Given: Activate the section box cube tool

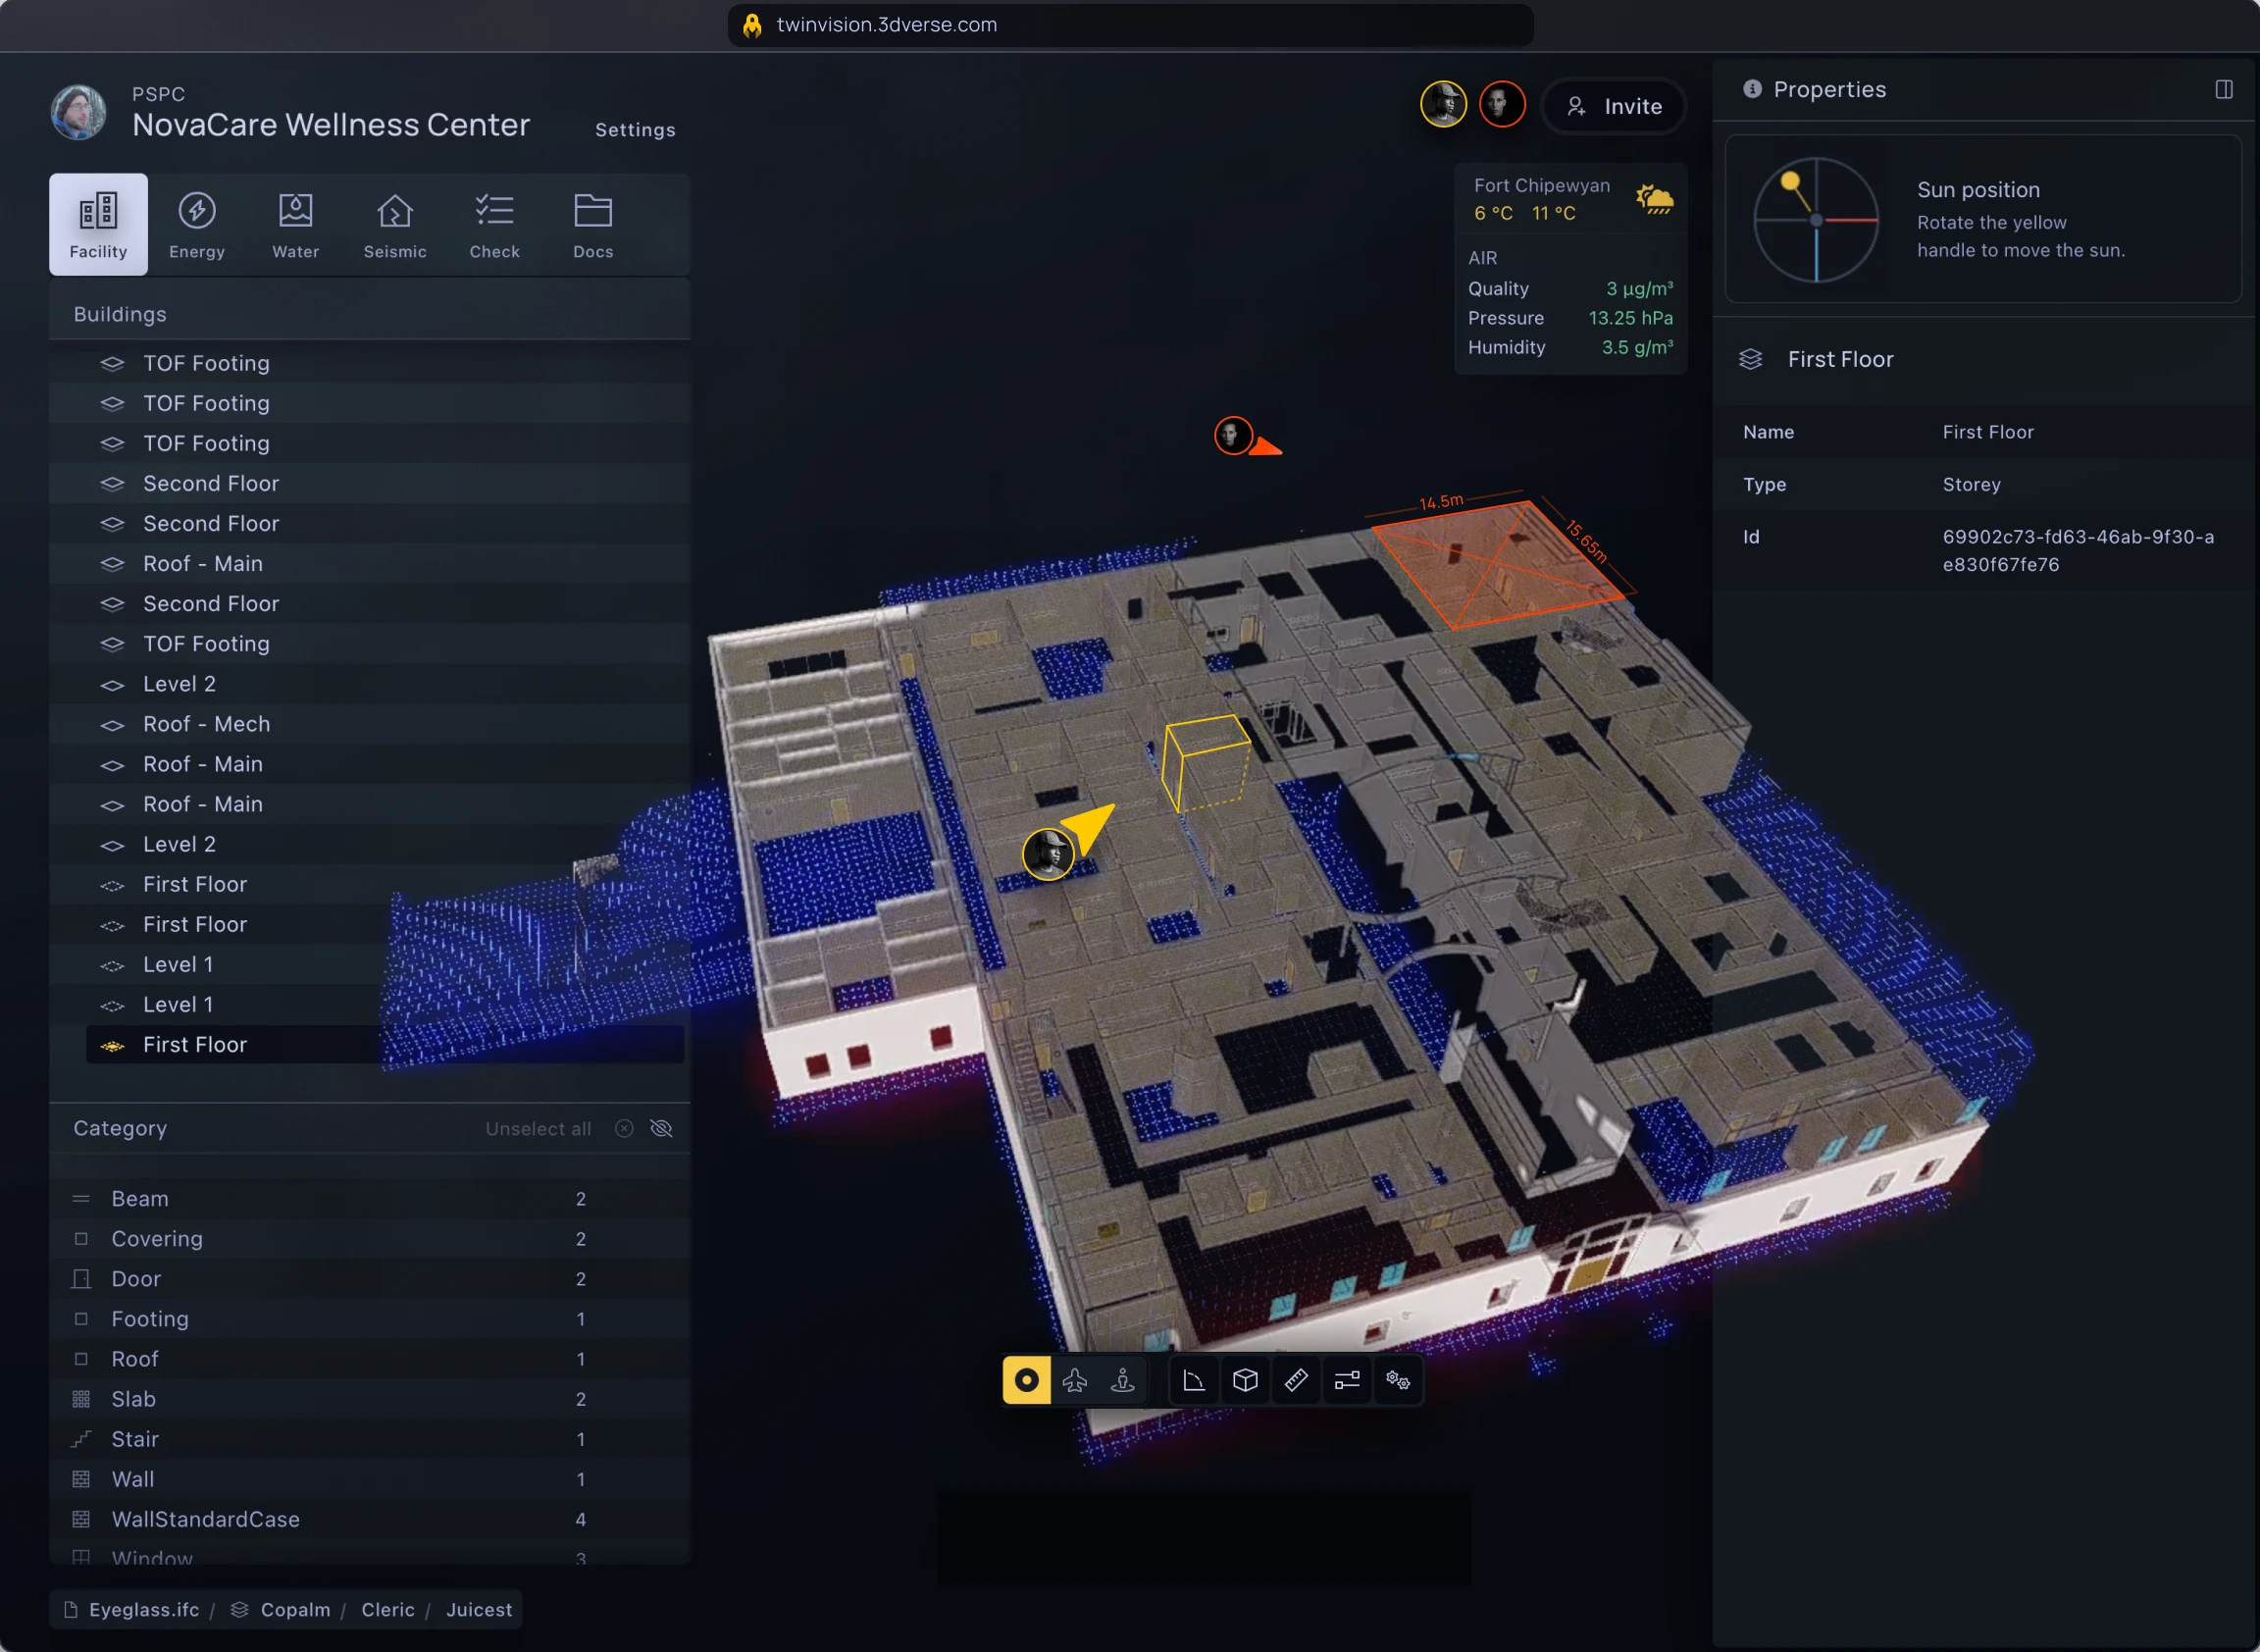Looking at the screenshot, I should [1245, 1380].
